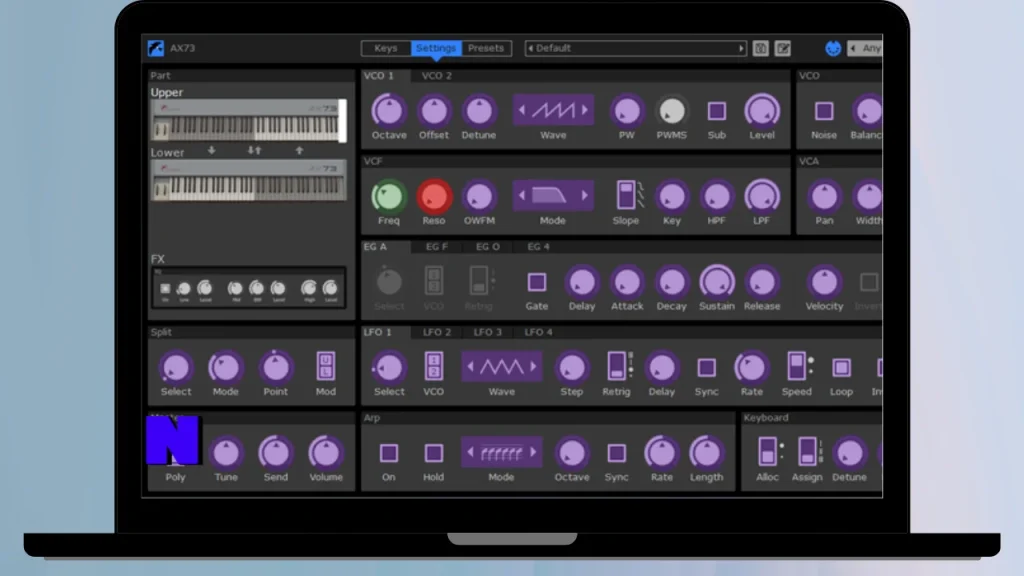This screenshot has height=576, width=1024.
Task: Toggle the EG Gate switch
Action: click(537, 282)
